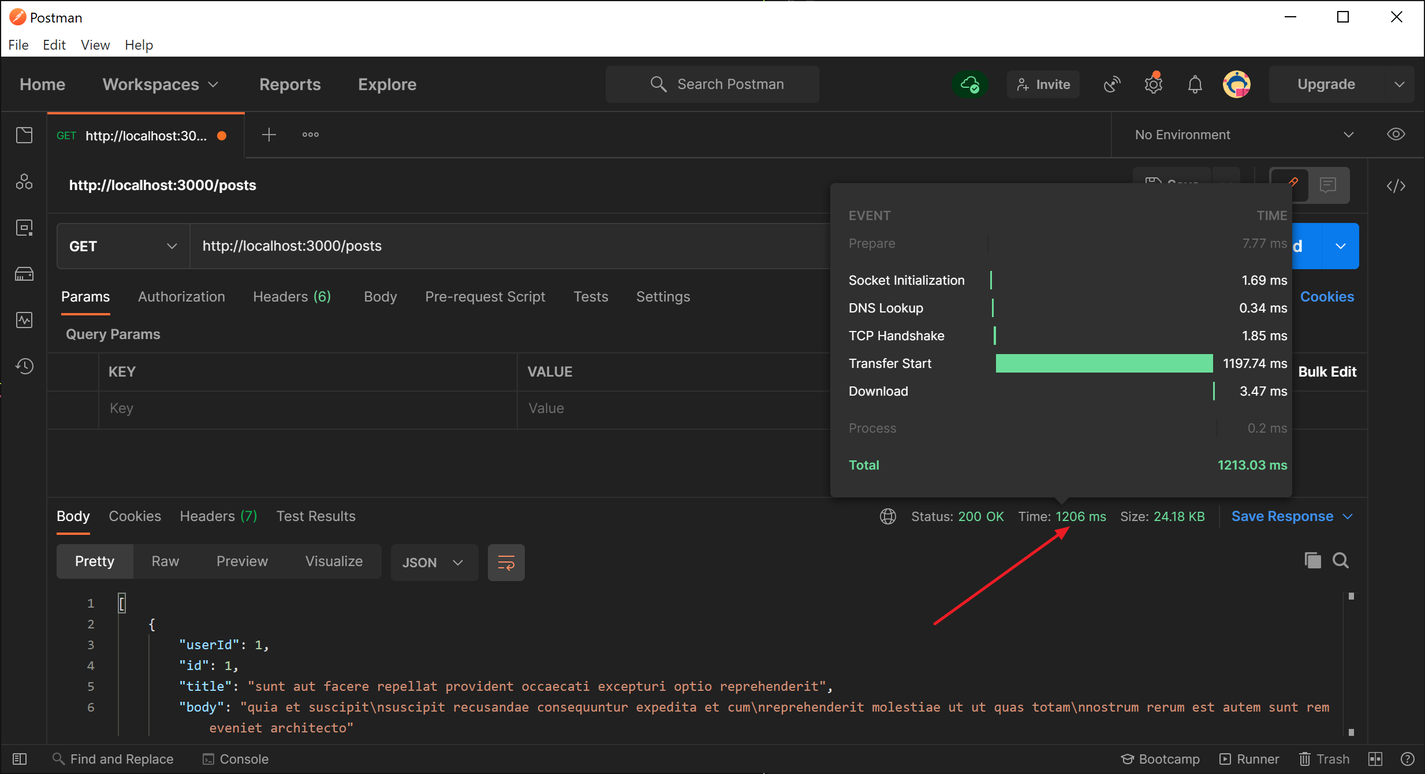This screenshot has width=1425, height=774.
Task: Open the APIs sidebar icon
Action: 24,182
